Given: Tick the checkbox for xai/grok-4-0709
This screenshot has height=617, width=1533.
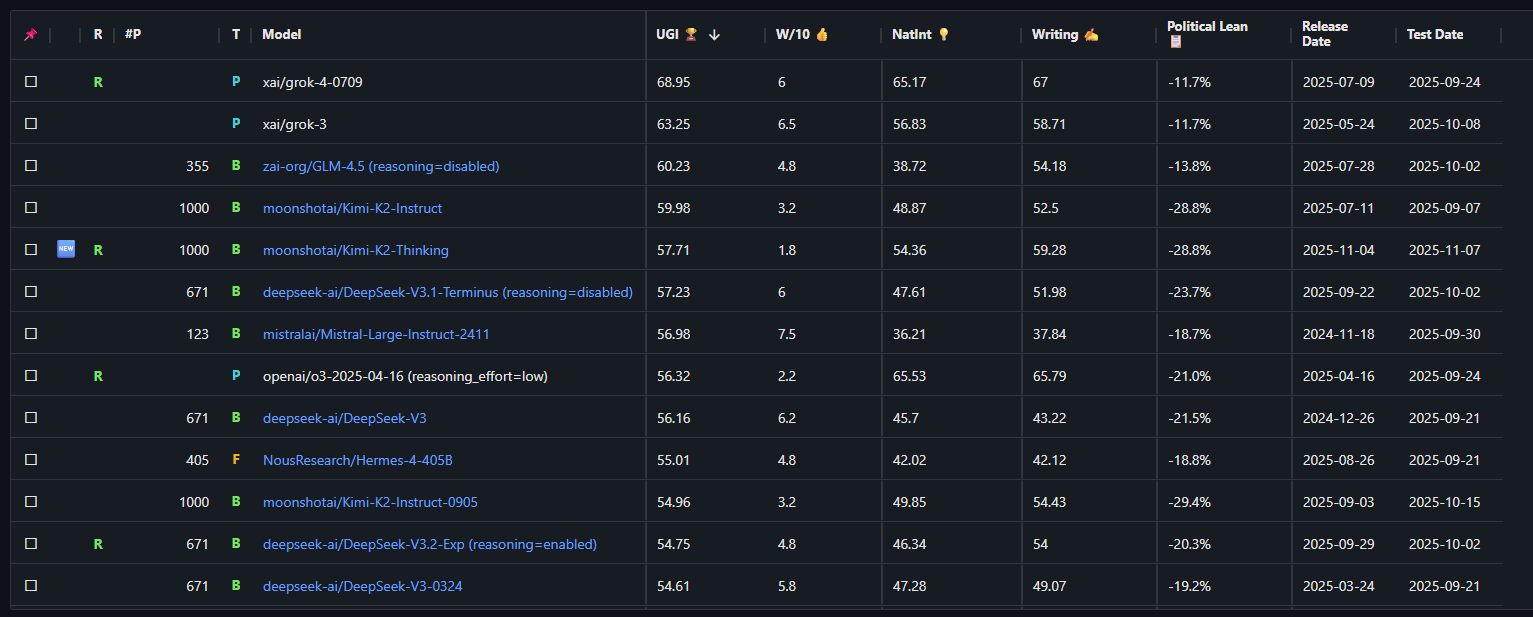Looking at the screenshot, I should click(x=31, y=82).
